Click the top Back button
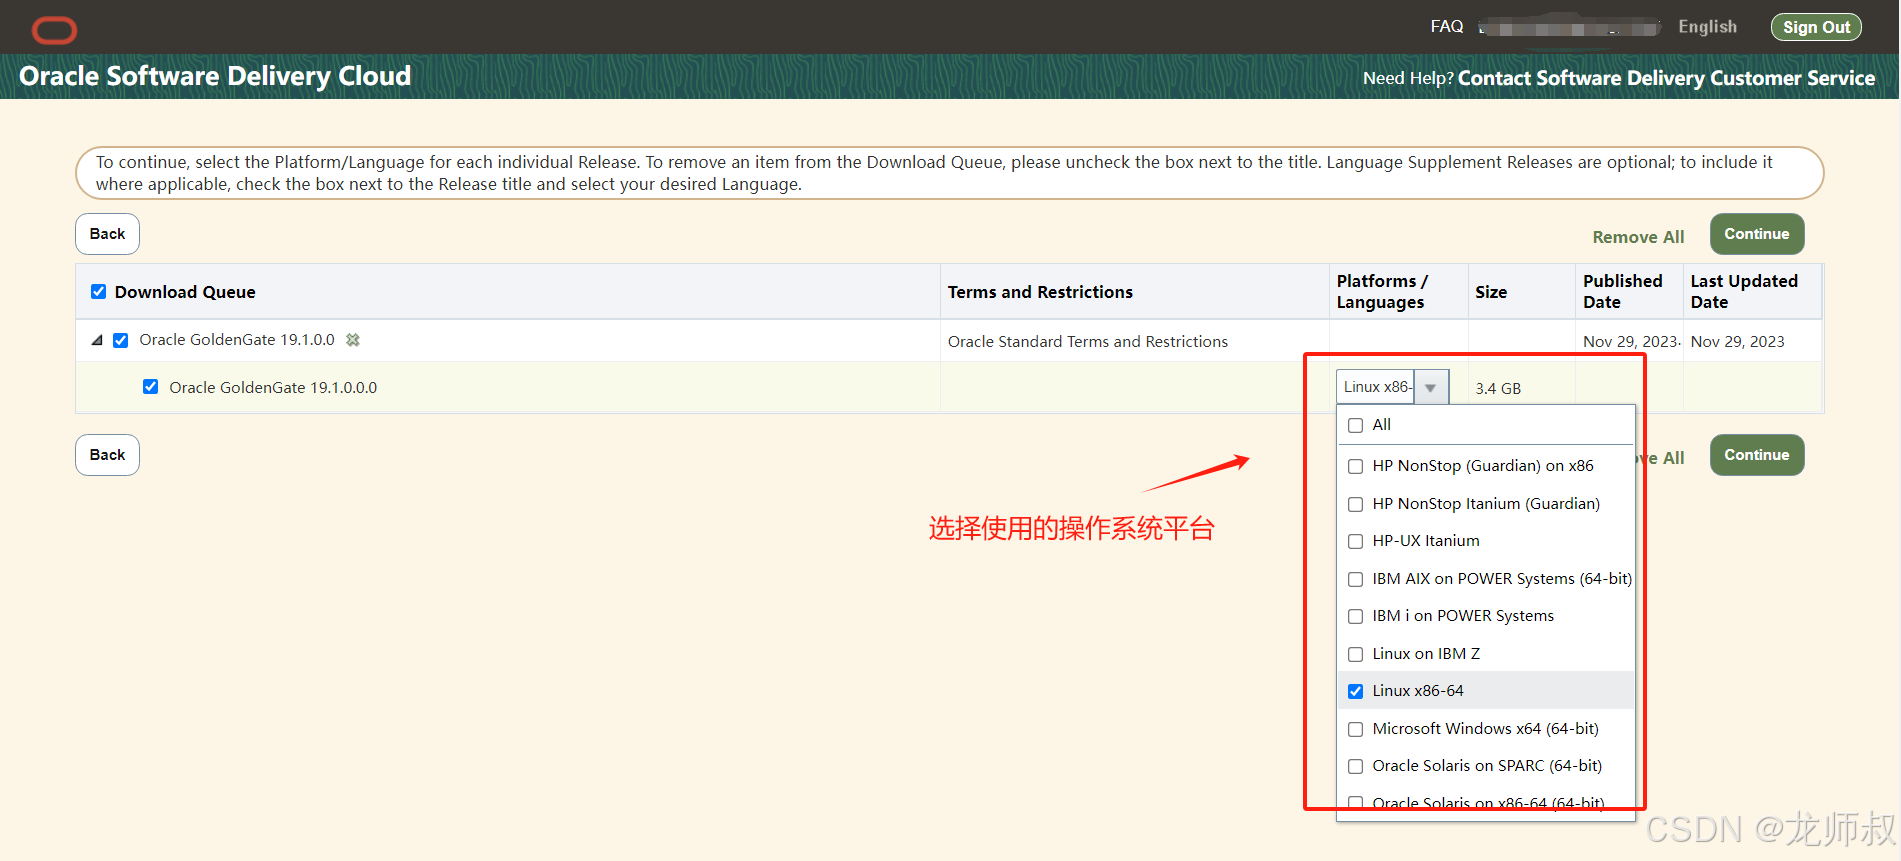The width and height of the screenshot is (1901, 861). (x=107, y=234)
